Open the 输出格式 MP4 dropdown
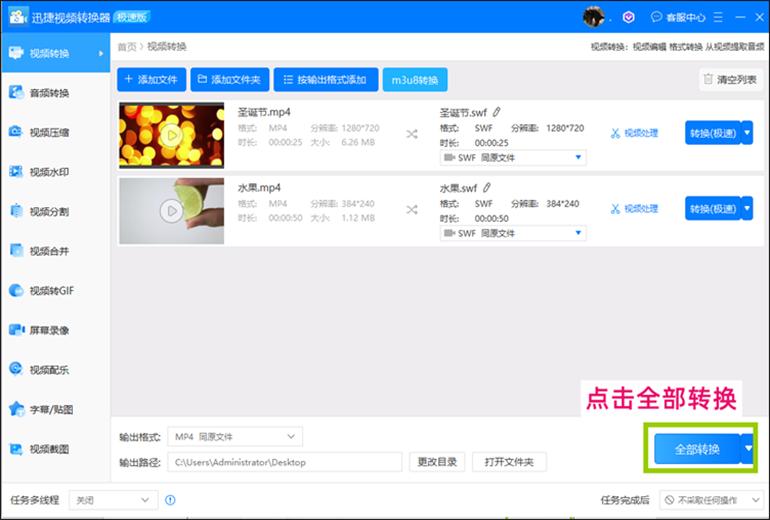 pos(235,437)
